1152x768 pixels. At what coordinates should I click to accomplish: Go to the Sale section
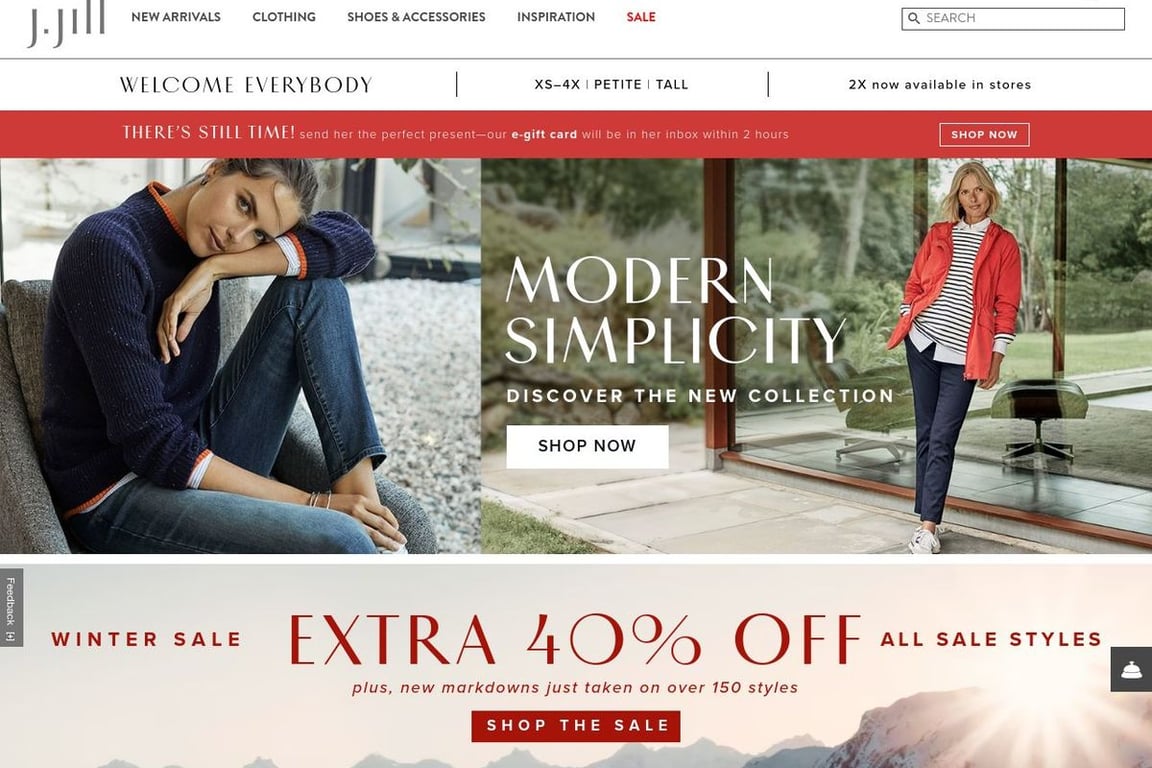[641, 17]
